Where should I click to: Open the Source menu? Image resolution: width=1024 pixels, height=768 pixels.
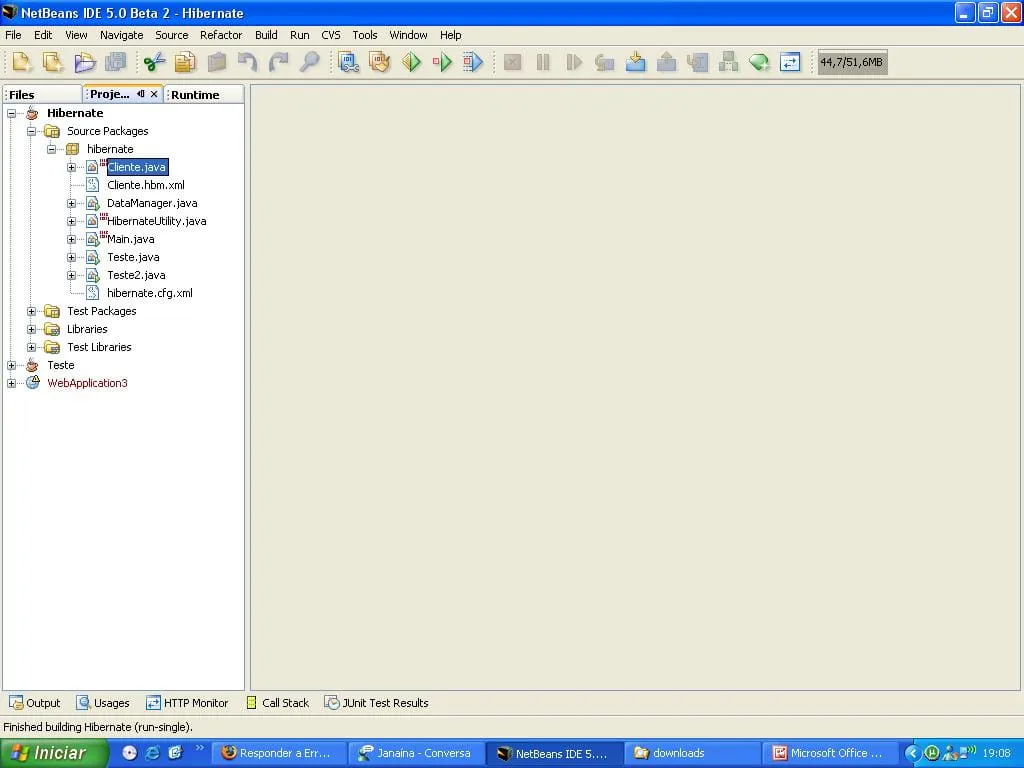[x=171, y=35]
